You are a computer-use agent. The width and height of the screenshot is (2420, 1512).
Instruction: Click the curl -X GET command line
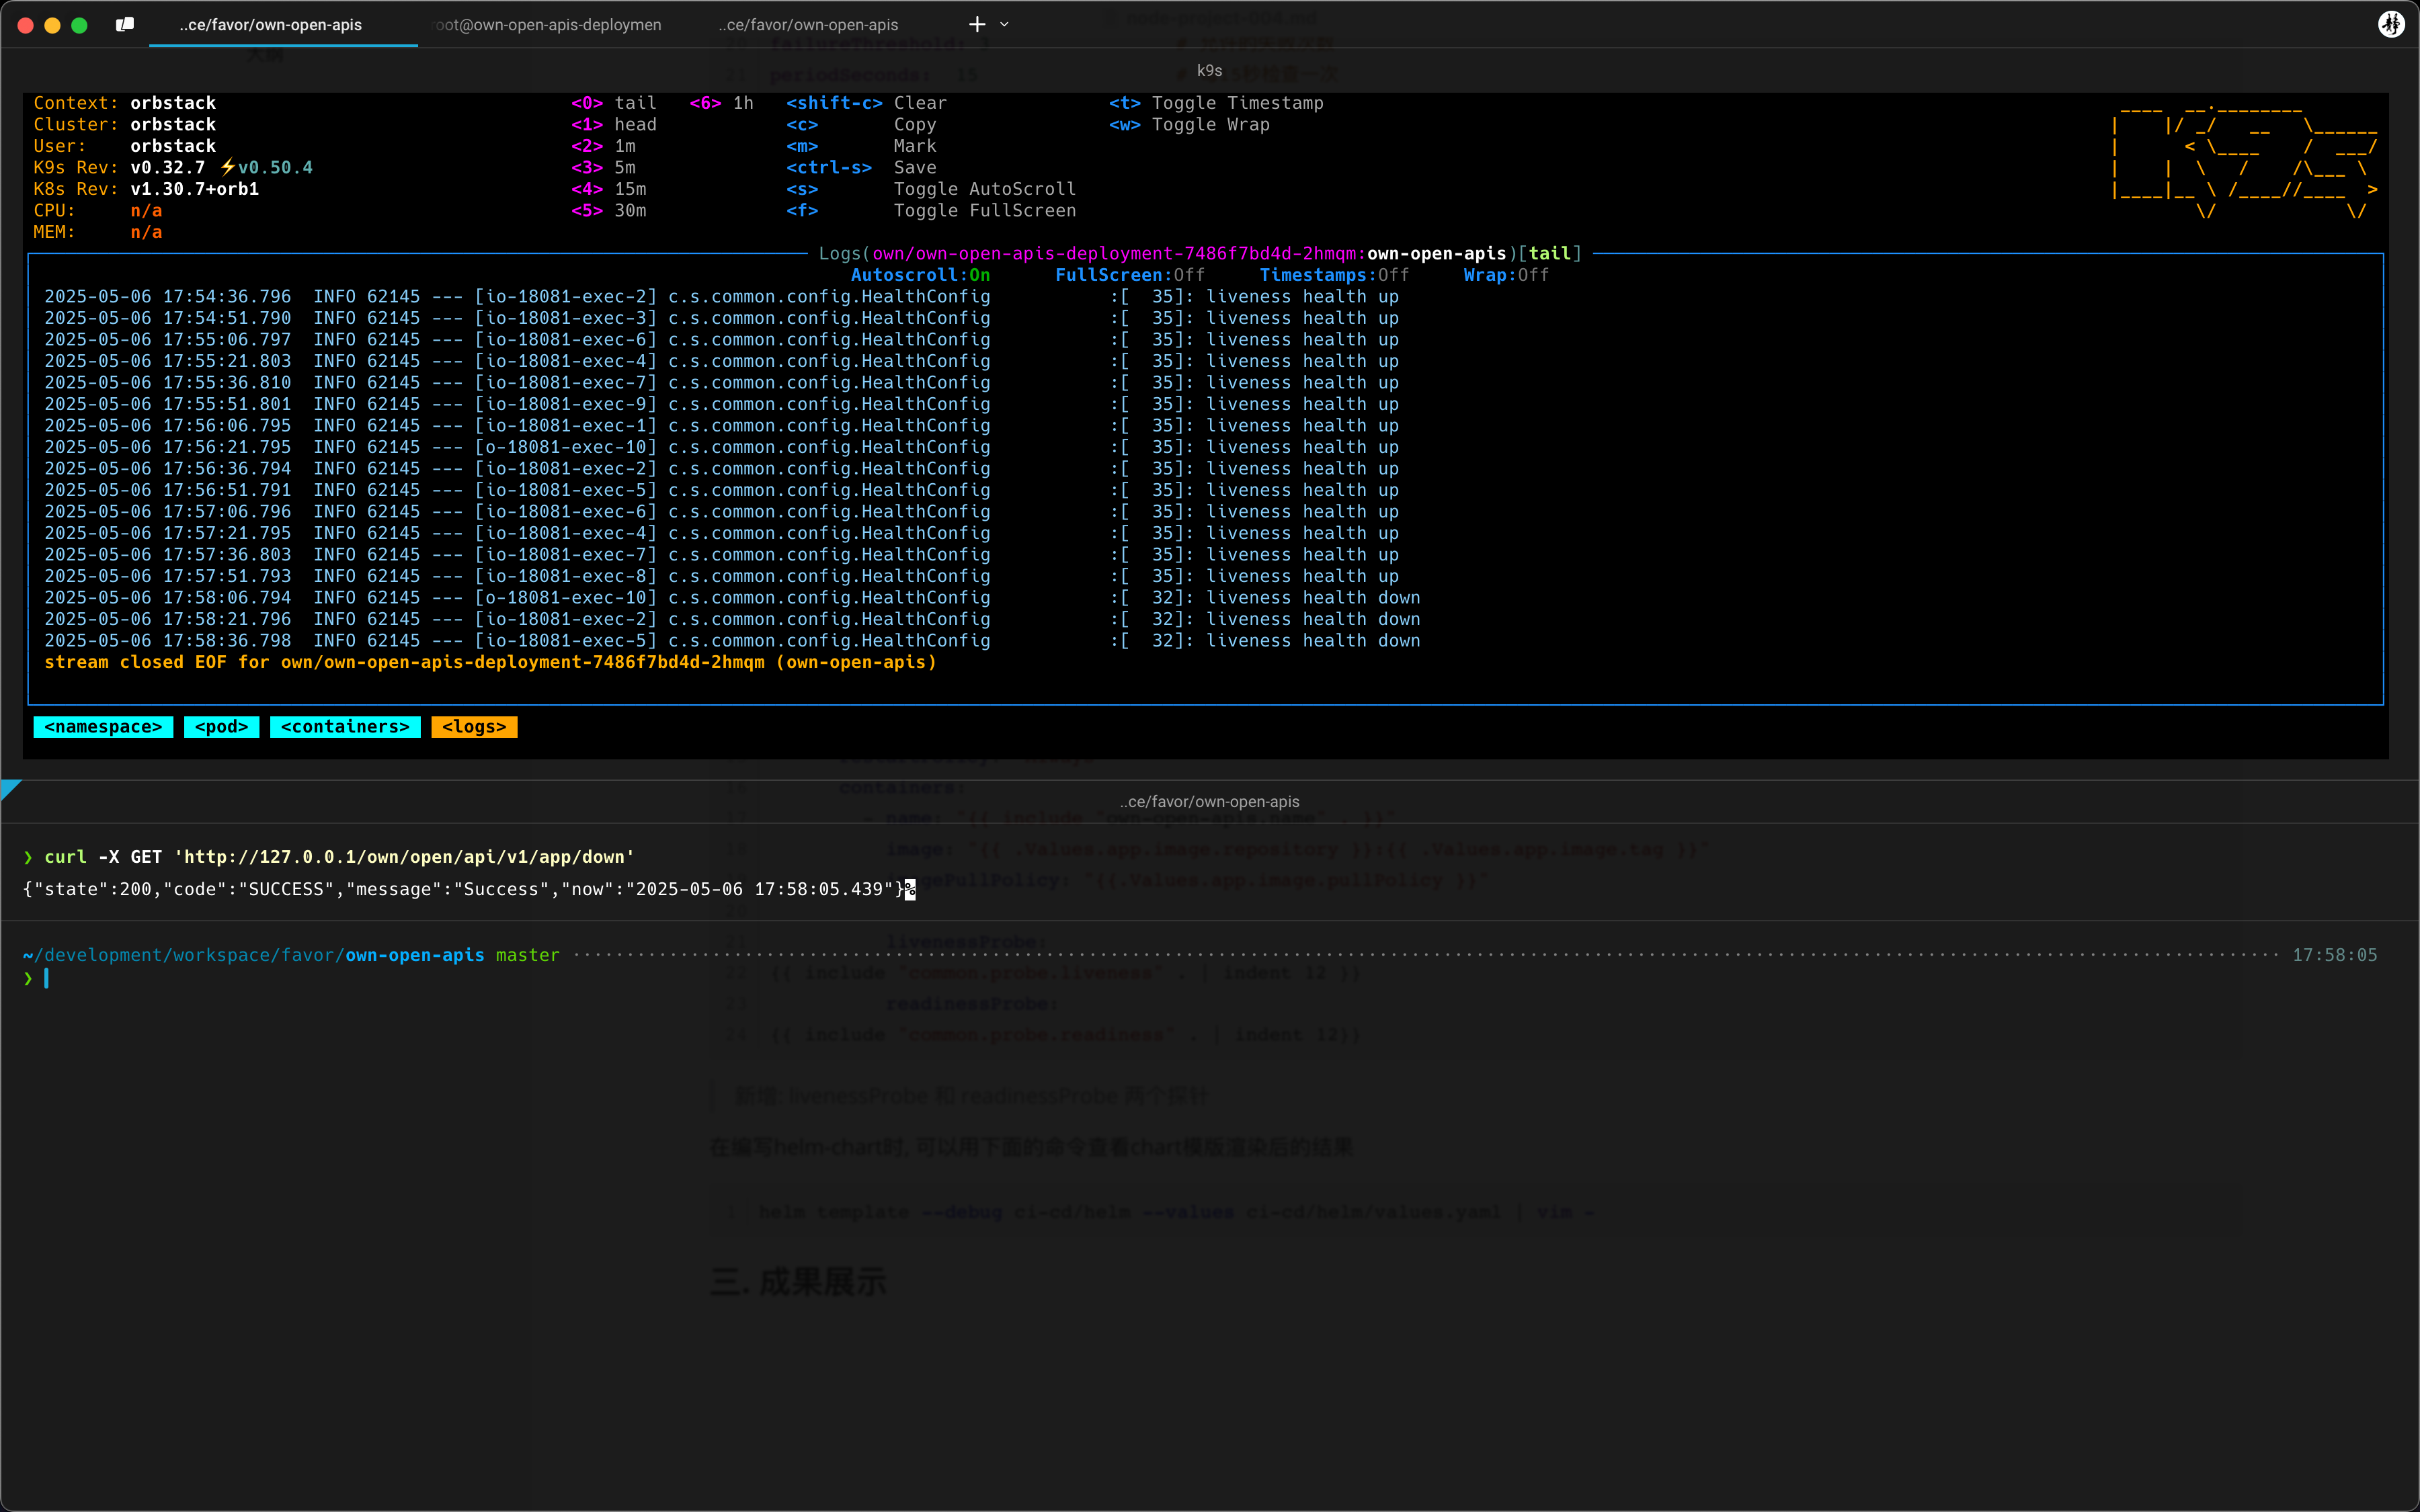coord(339,857)
